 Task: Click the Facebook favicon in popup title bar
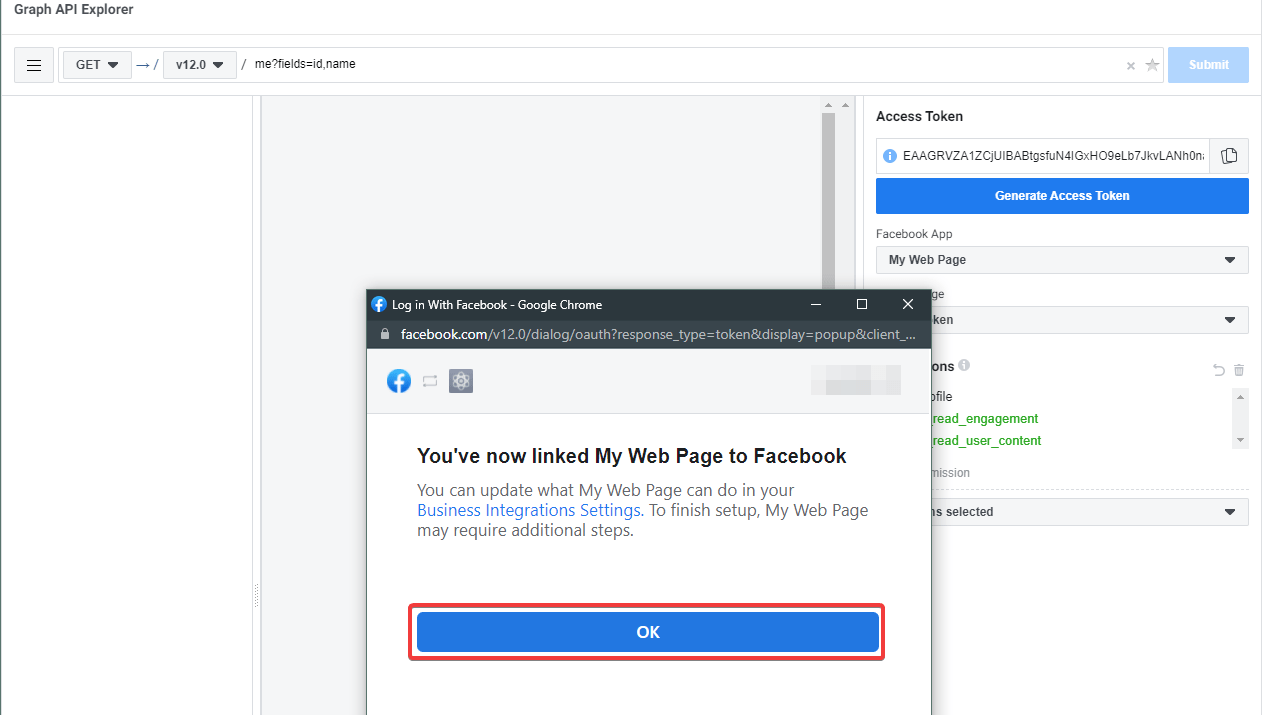coord(379,305)
